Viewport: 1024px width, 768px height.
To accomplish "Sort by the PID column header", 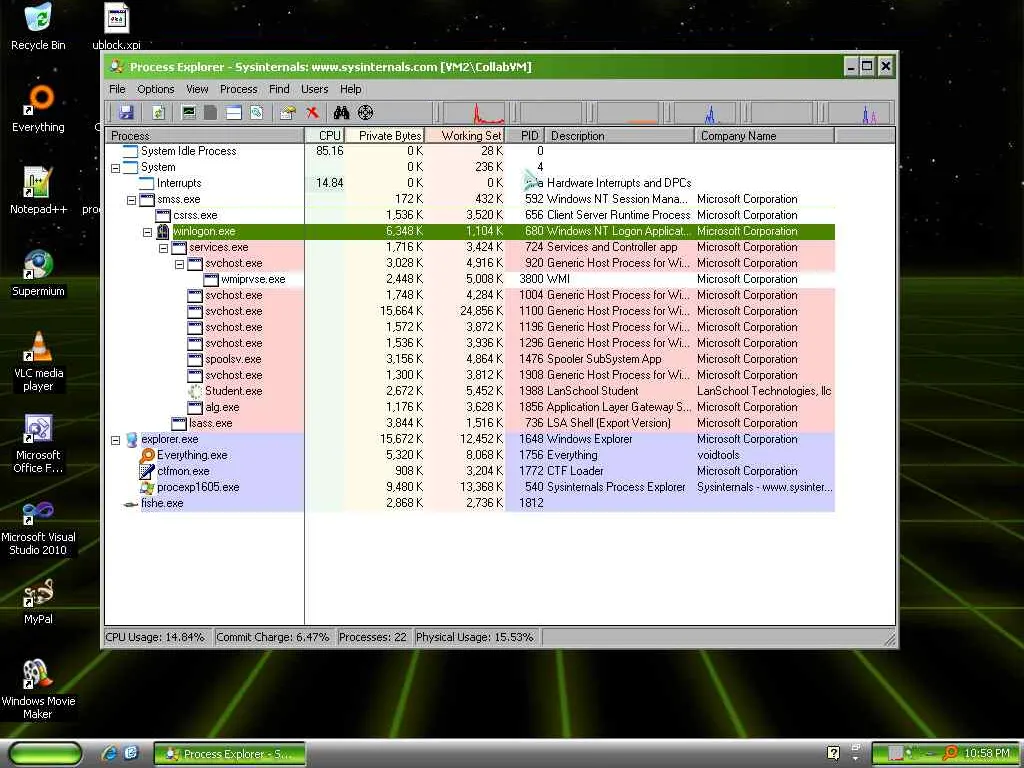I will (524, 136).
